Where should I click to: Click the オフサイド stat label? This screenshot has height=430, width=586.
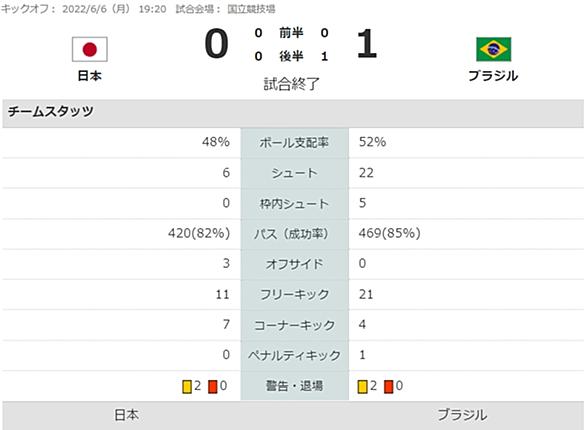(x=294, y=264)
